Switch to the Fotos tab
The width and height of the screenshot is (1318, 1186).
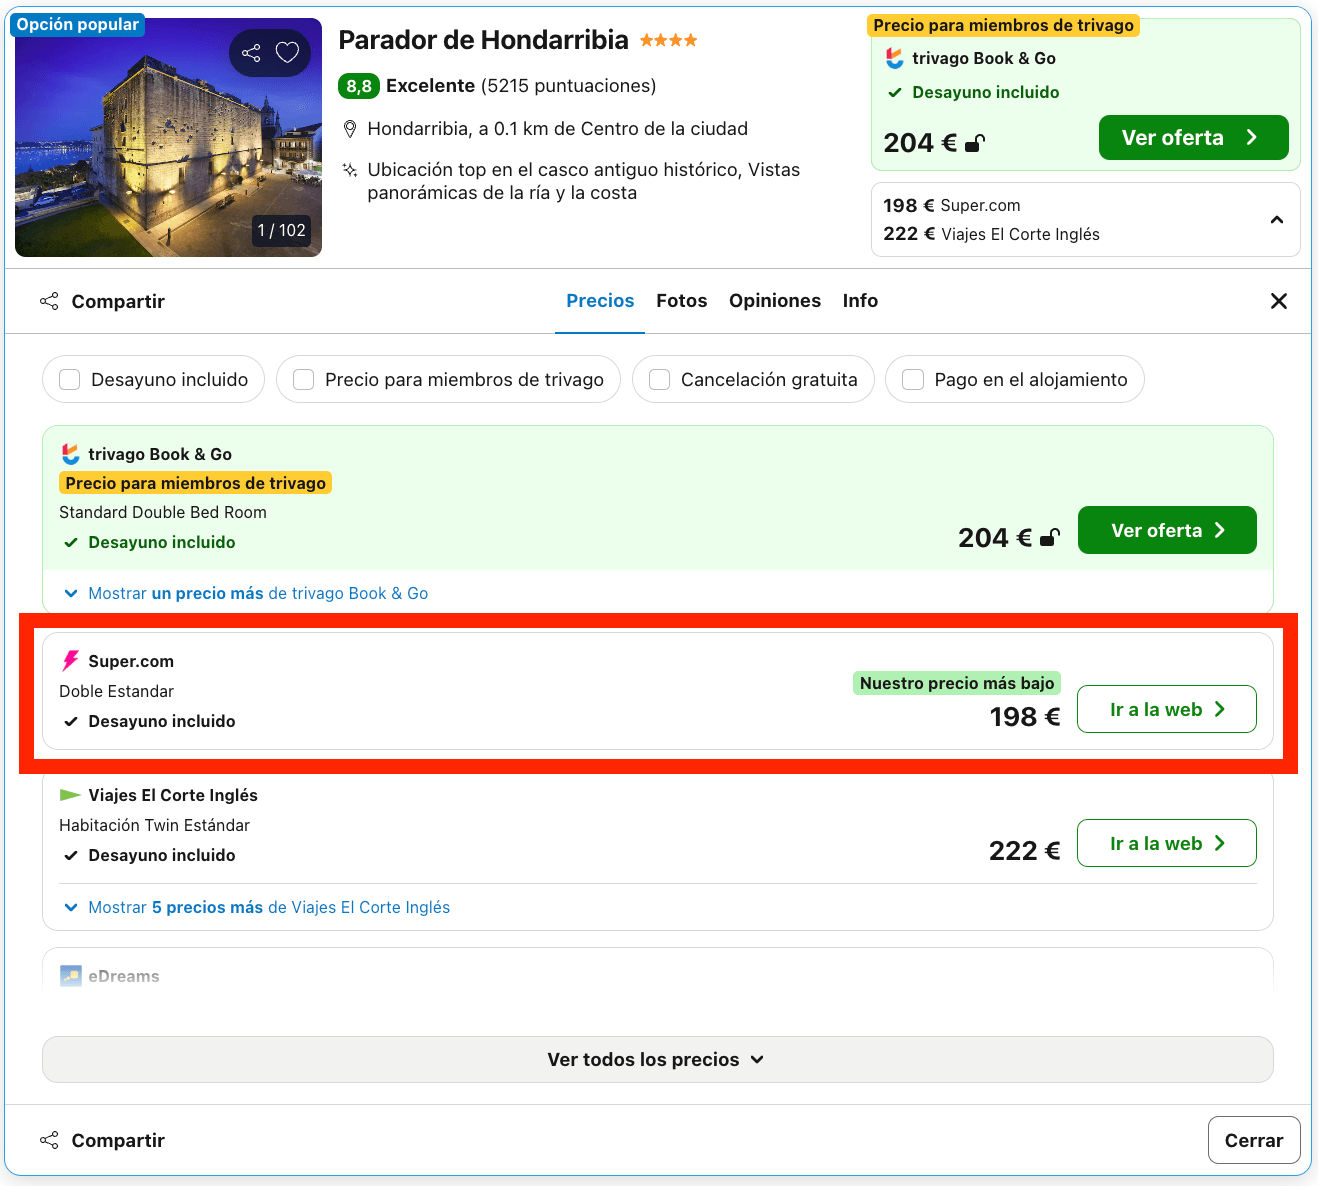682,301
